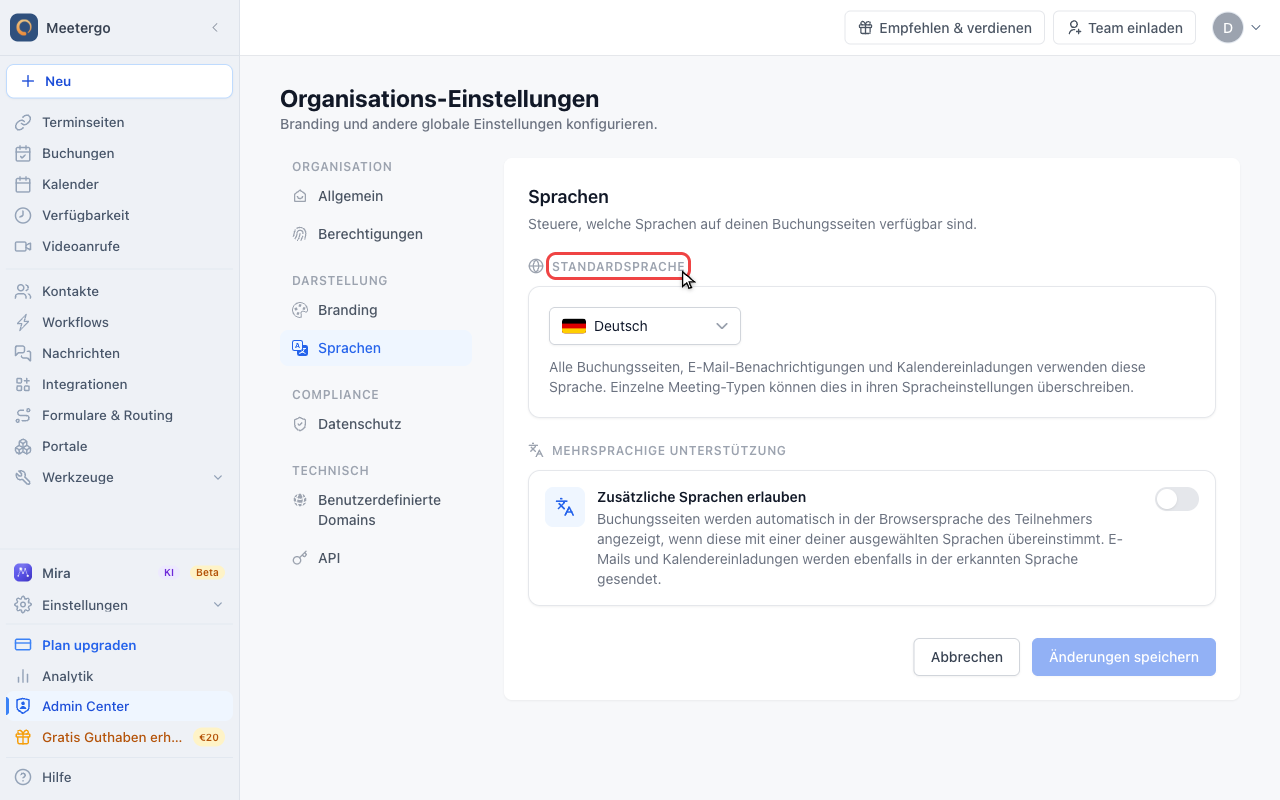Click the Kontakte people icon
Screen dimensions: 1280x800
pos(23,291)
